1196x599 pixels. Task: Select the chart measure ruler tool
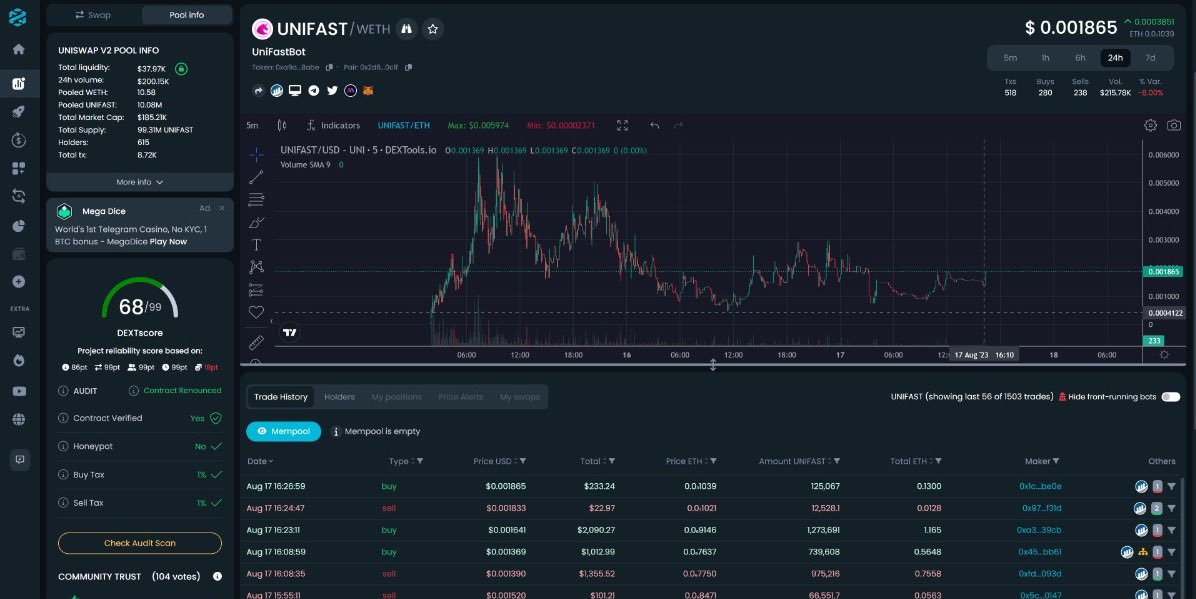[x=256, y=343]
